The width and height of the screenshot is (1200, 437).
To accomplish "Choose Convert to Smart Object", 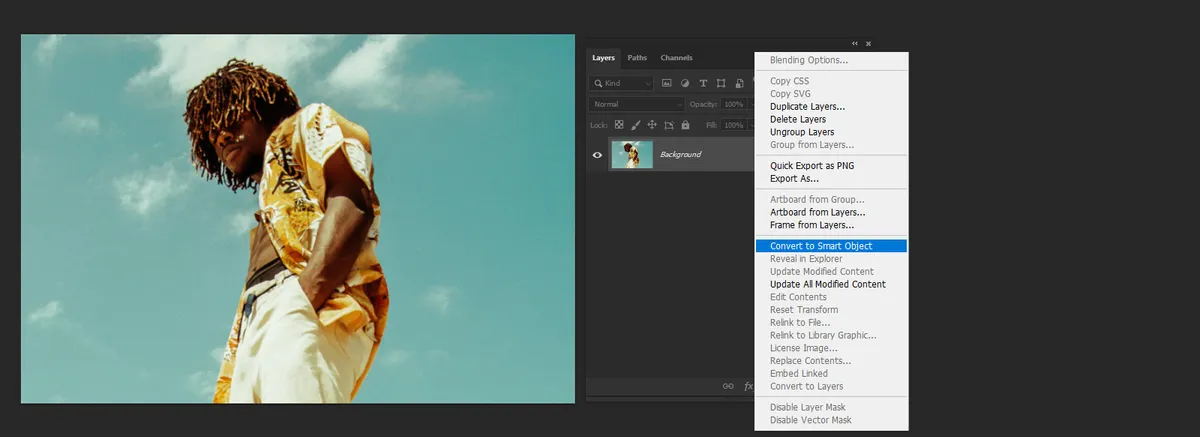I will point(831,246).
